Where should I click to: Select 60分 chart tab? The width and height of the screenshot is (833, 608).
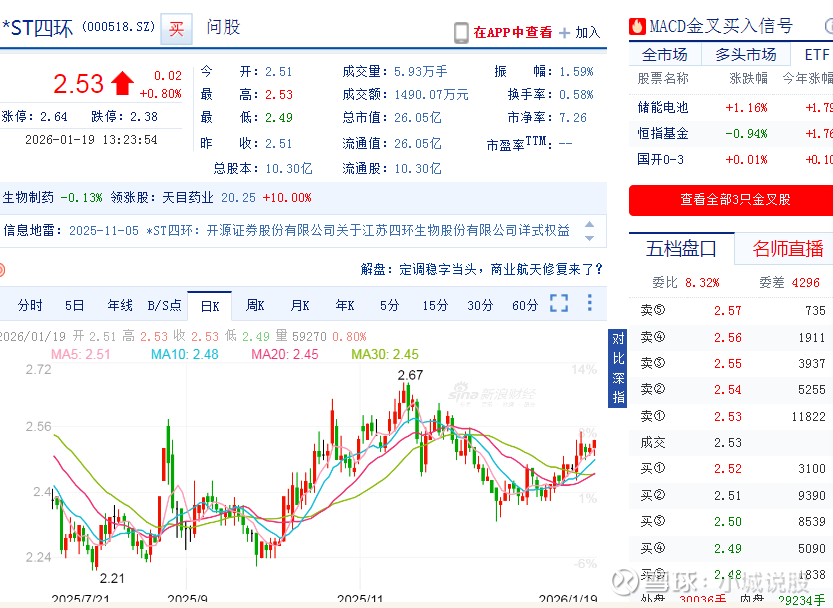(525, 305)
